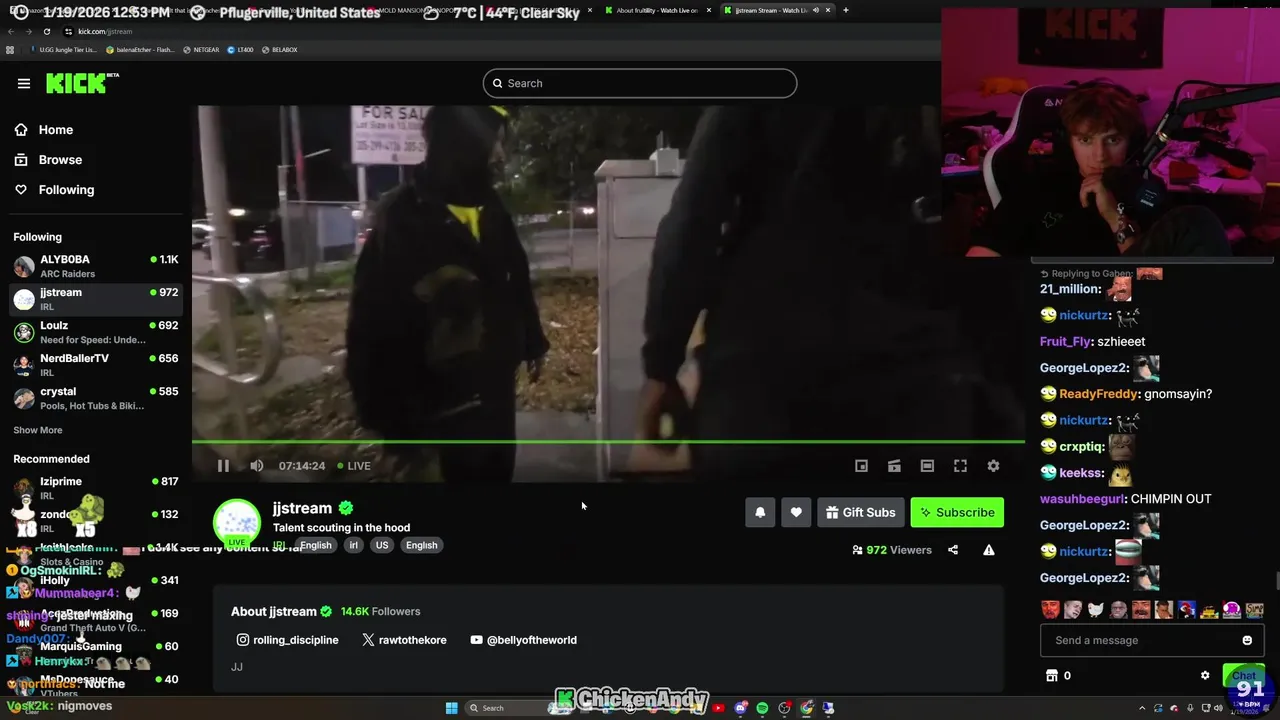
Task: Open Iziprime recommended channel
Action: pos(96,487)
